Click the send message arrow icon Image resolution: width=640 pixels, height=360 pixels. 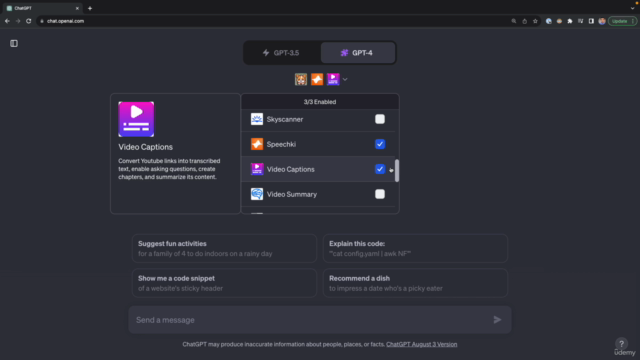pyautogui.click(x=497, y=320)
